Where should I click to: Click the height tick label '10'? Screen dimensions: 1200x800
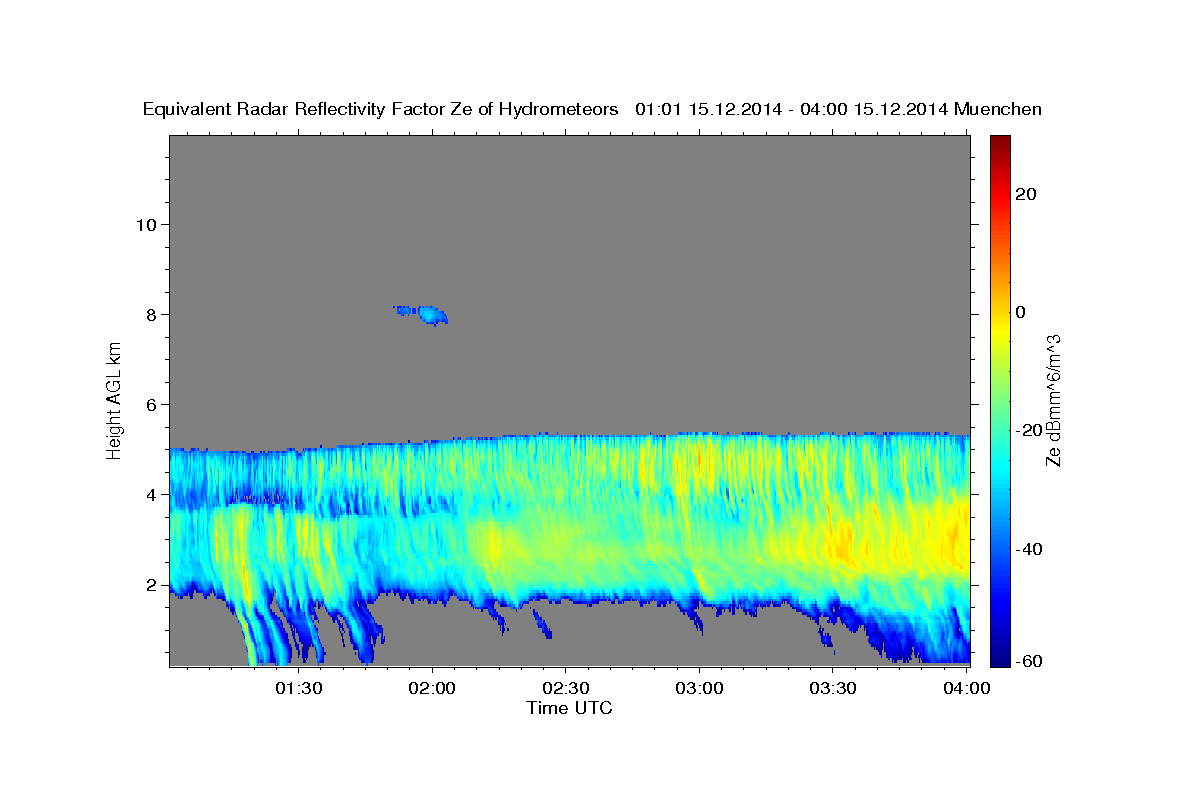145,224
